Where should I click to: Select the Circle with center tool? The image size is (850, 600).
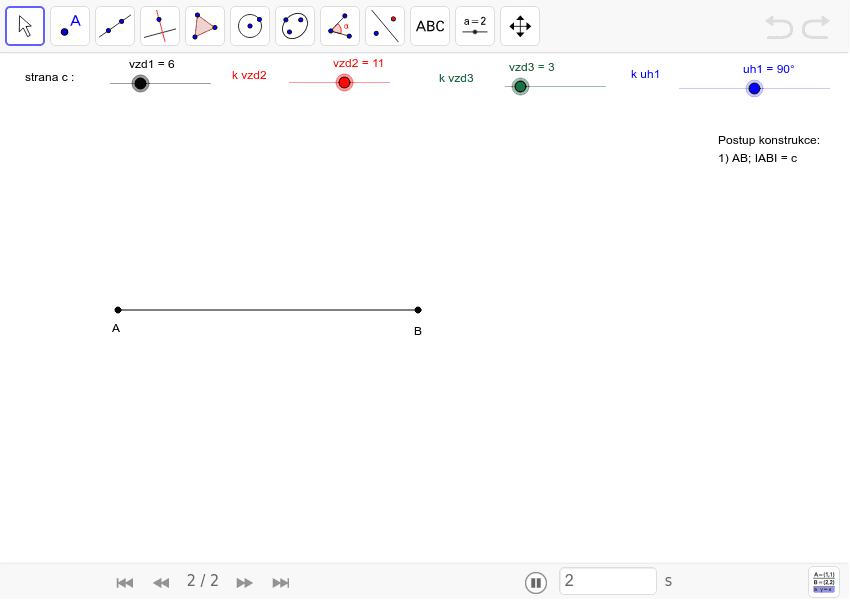(x=250, y=26)
